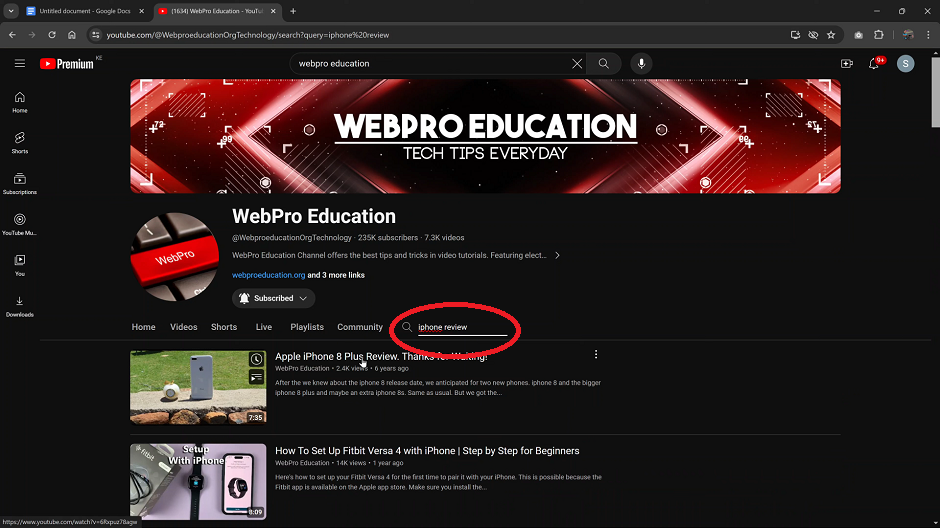Go back with browser back arrow
The image size is (940, 528).
pyautogui.click(x=12, y=35)
